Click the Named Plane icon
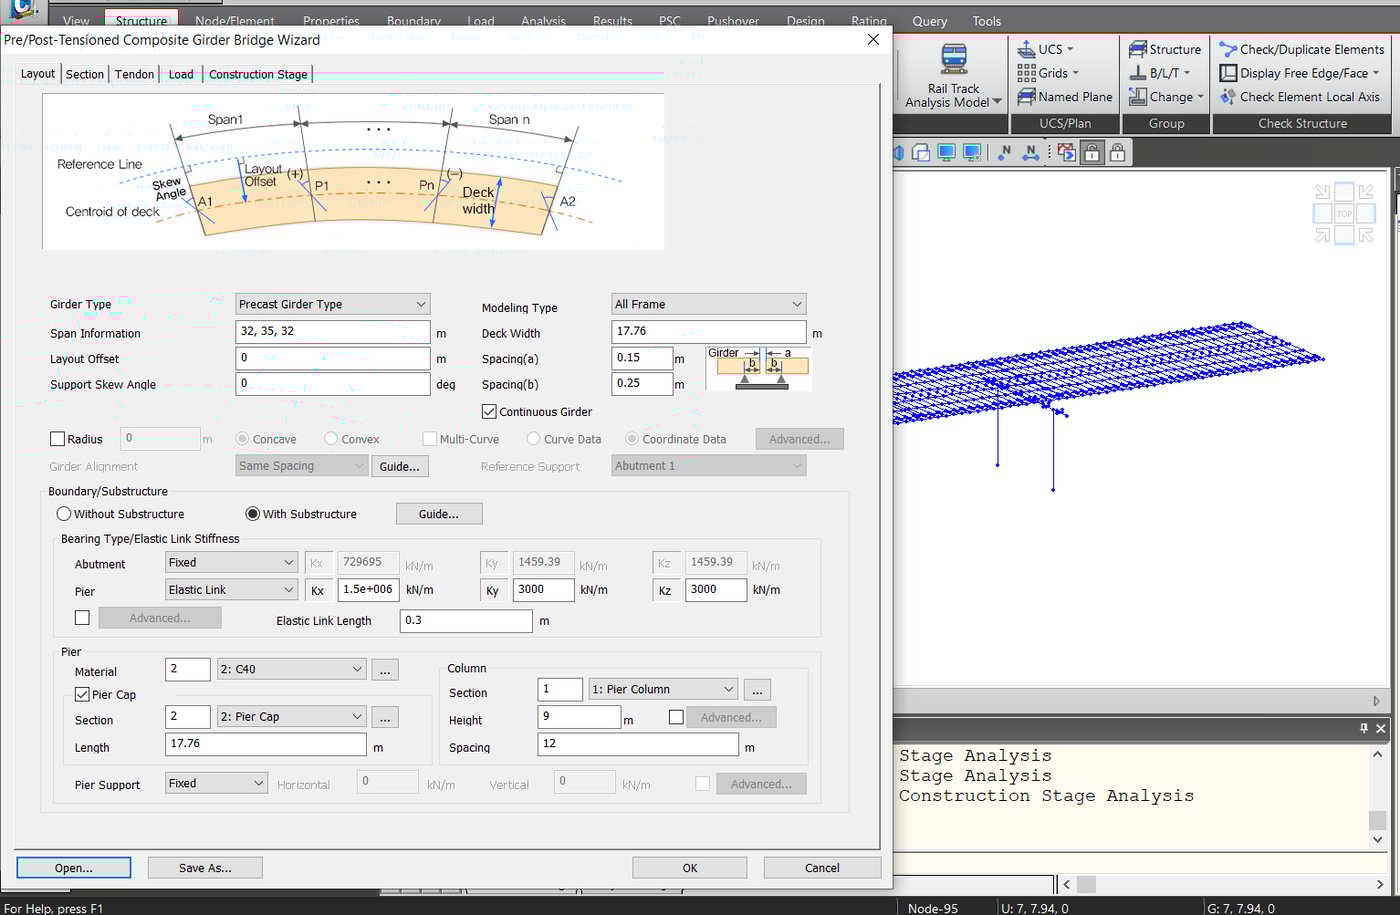The width and height of the screenshot is (1400, 915). click(1064, 96)
